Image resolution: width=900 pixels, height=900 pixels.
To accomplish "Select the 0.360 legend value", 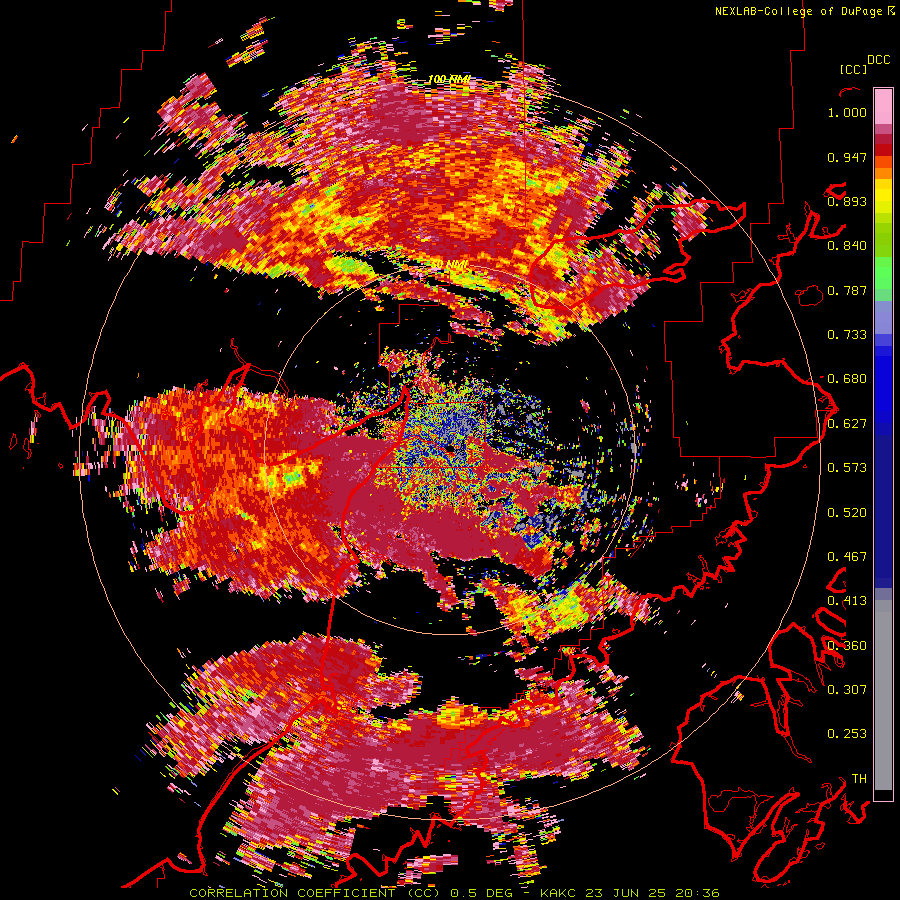I will [847, 646].
